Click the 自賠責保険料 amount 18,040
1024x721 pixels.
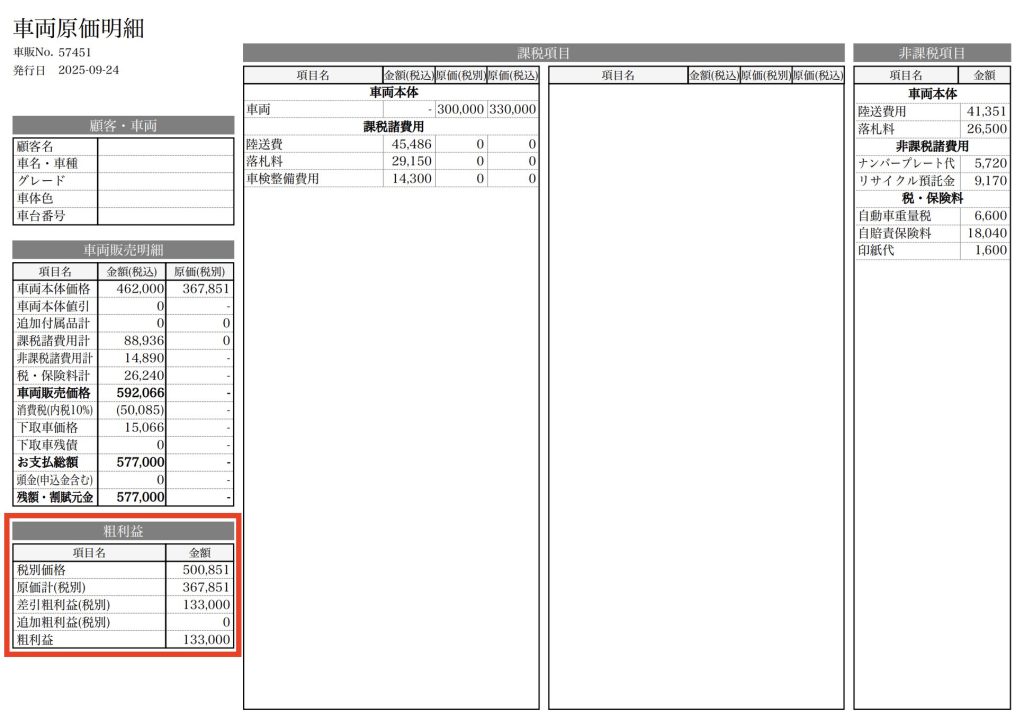[985, 233]
